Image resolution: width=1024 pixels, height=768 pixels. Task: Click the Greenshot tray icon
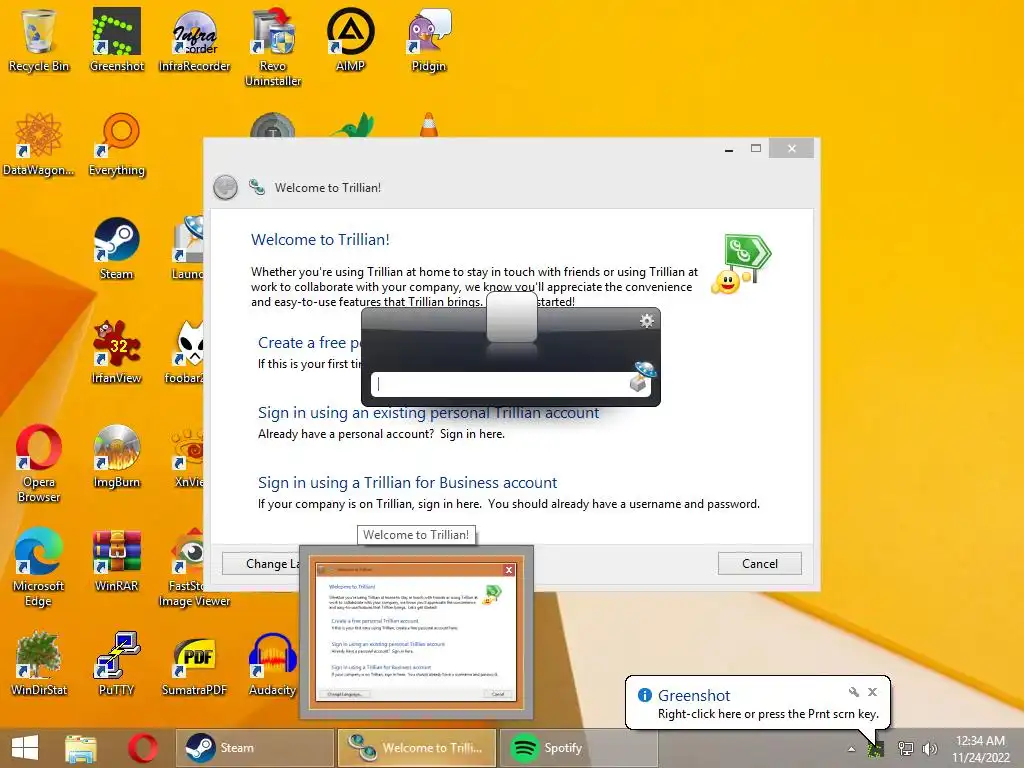(x=876, y=748)
